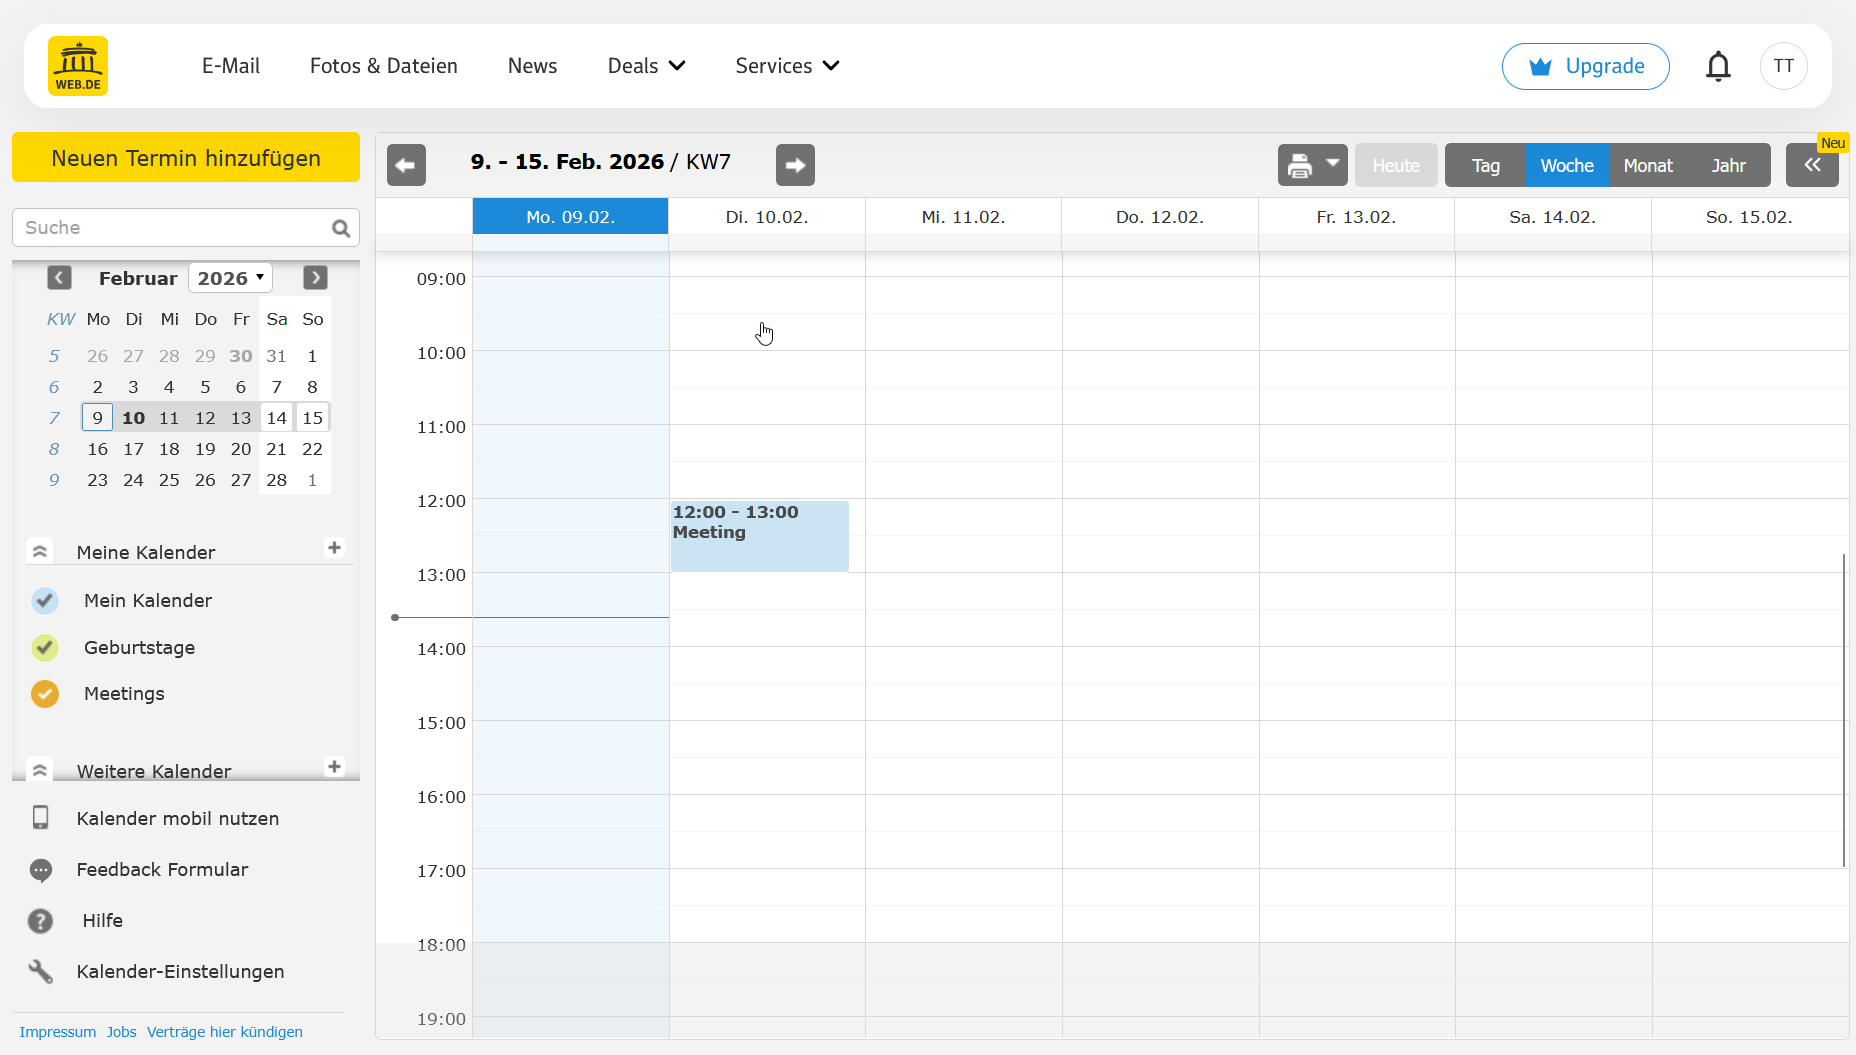Toggle Geburtstage calendar checkbox
This screenshot has width=1856, height=1055.
[x=45, y=648]
